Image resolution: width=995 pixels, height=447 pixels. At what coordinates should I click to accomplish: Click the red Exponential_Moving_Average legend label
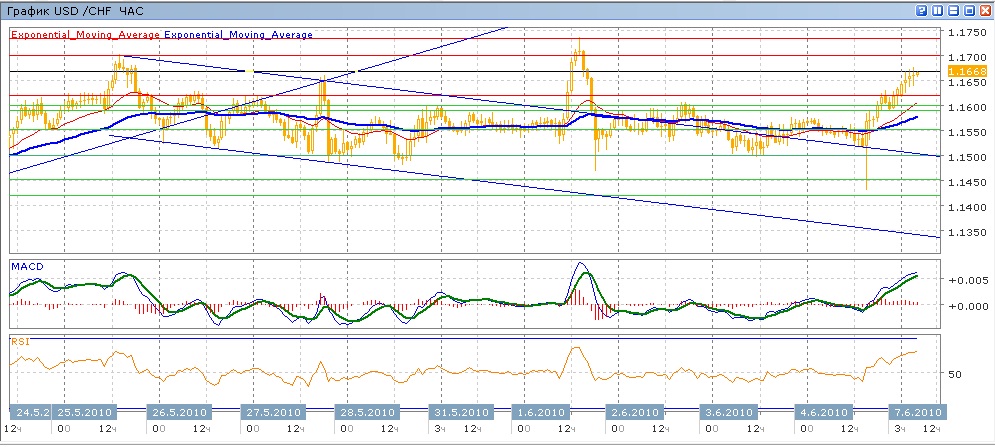[x=85, y=34]
